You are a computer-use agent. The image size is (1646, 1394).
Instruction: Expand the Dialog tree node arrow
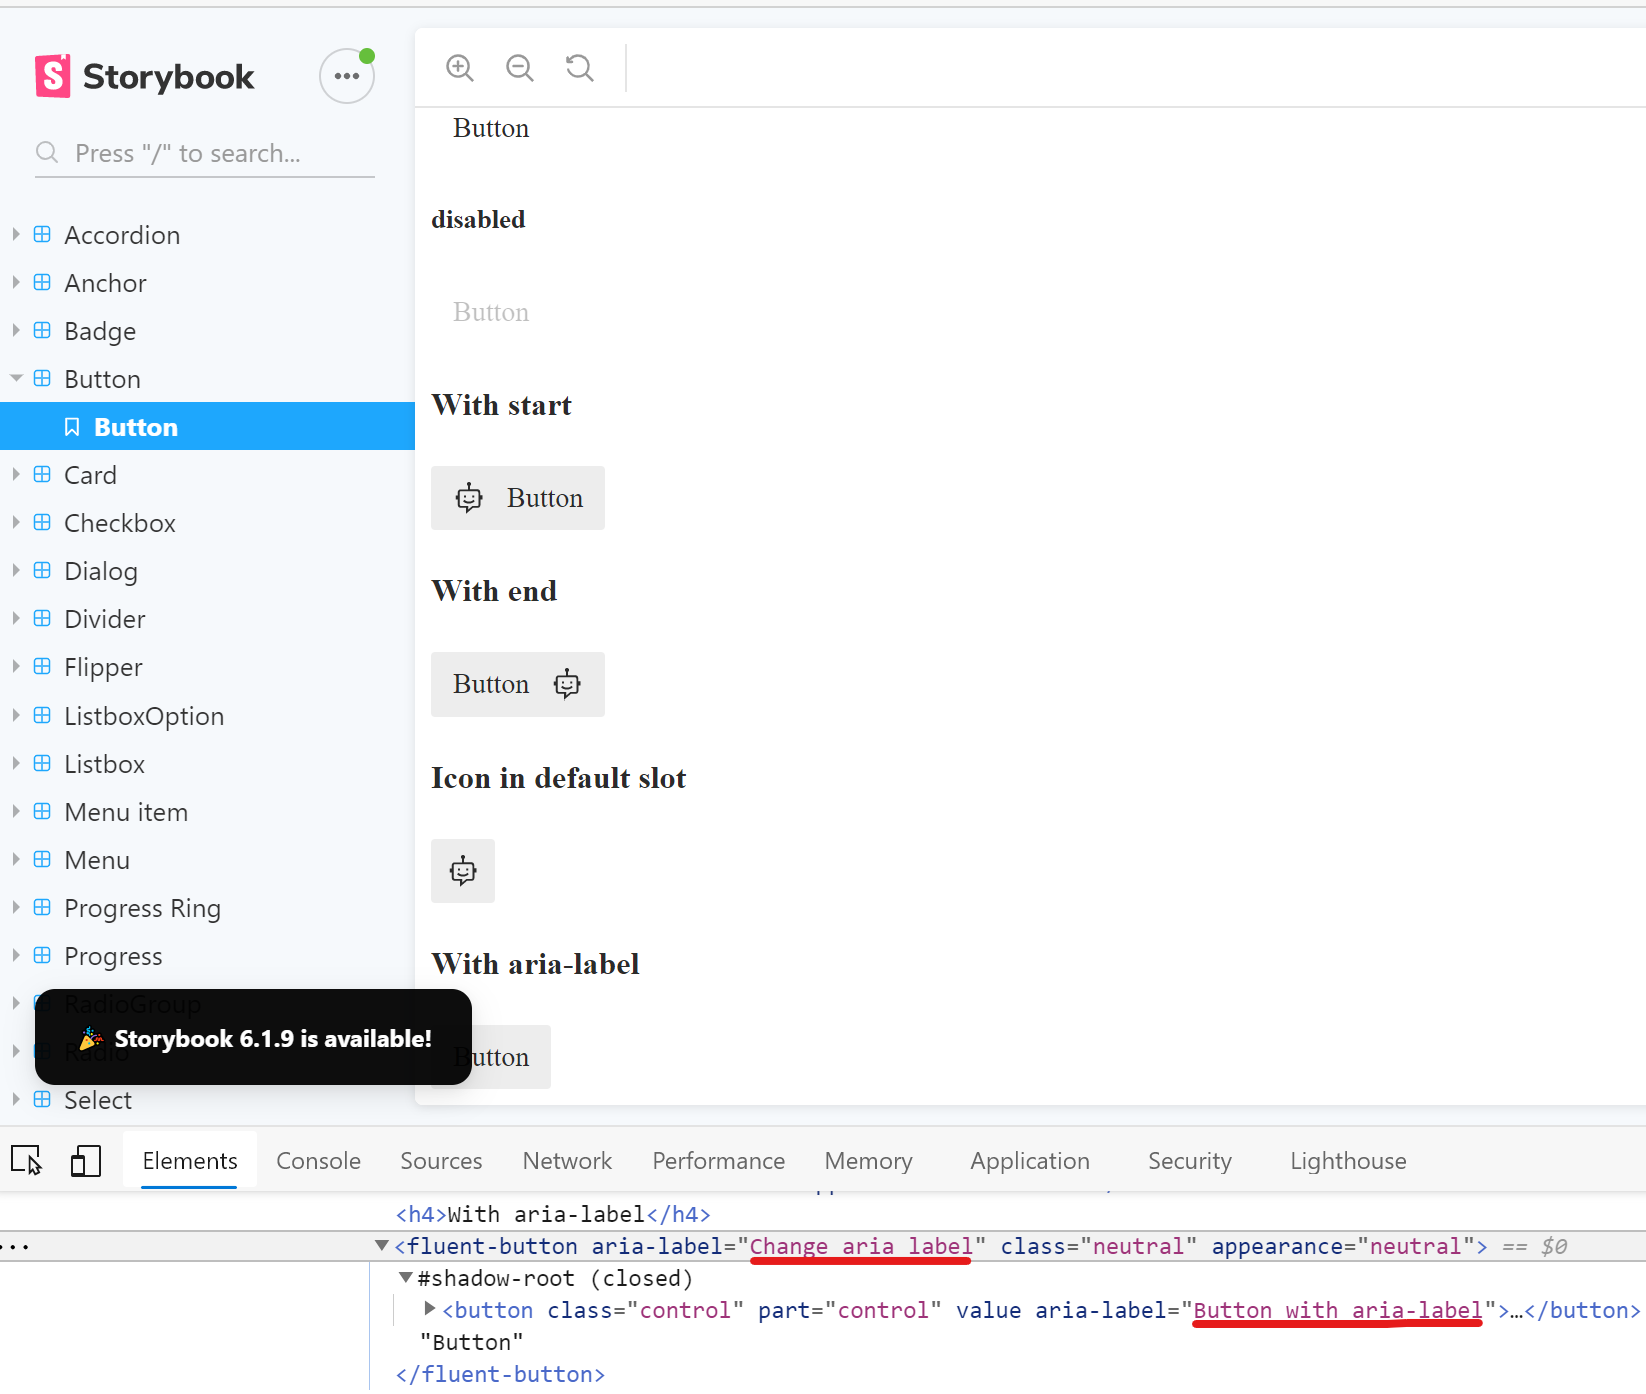(x=16, y=570)
